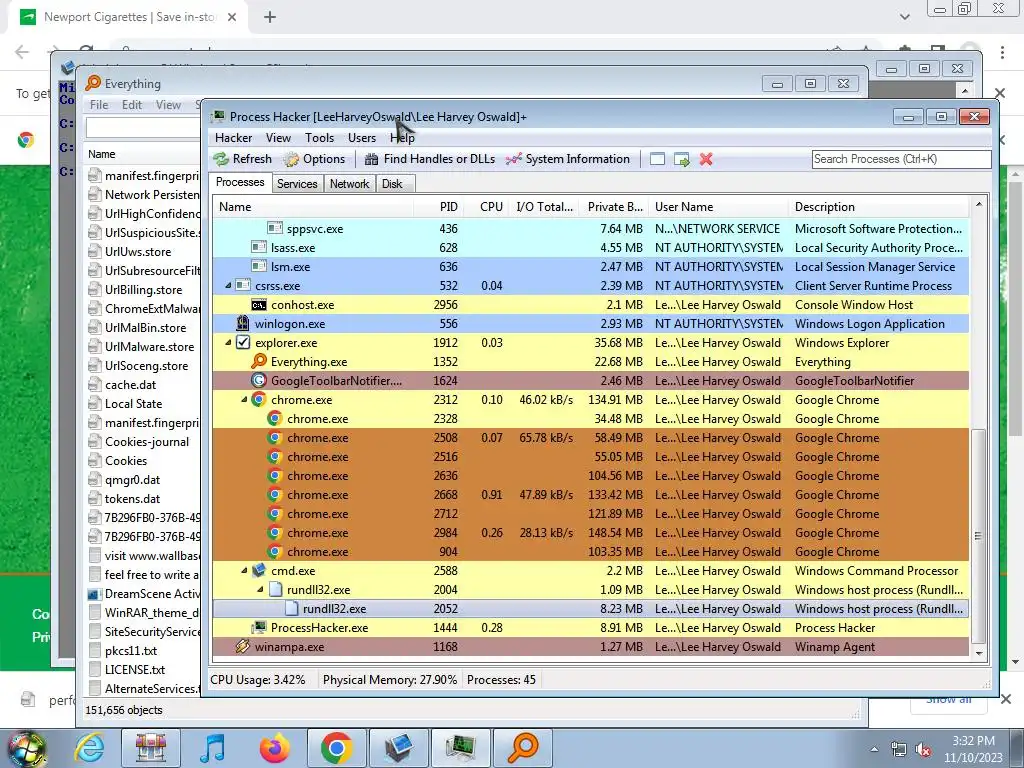Open Everything window File menu

pos(99,104)
